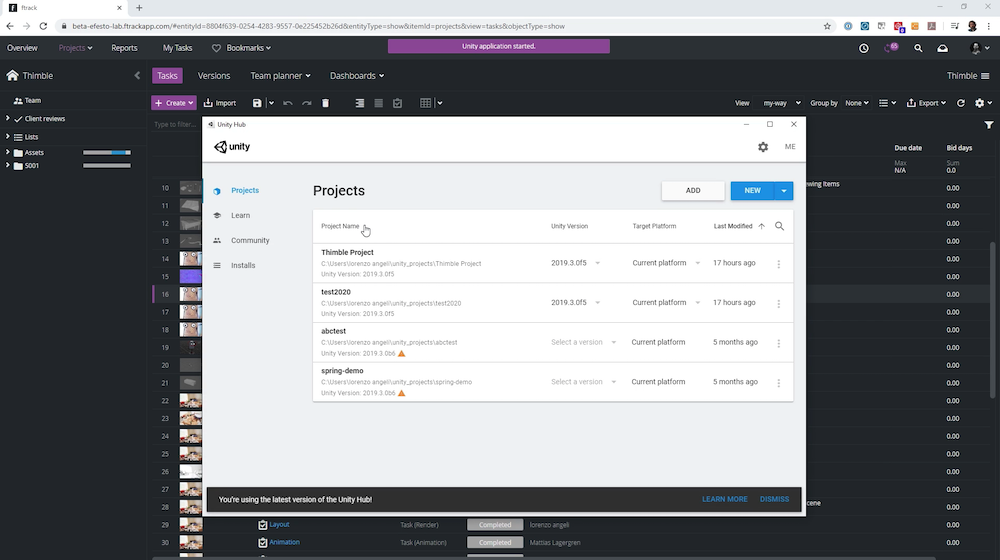The height and width of the screenshot is (560, 1000).
Task: Click the NEW project button
Action: 753,191
